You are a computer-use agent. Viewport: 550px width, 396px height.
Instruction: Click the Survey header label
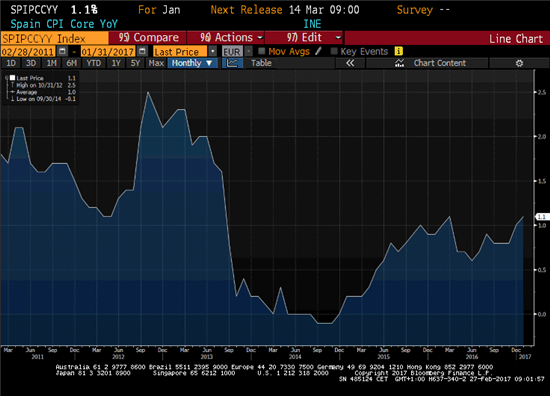[x=415, y=10]
